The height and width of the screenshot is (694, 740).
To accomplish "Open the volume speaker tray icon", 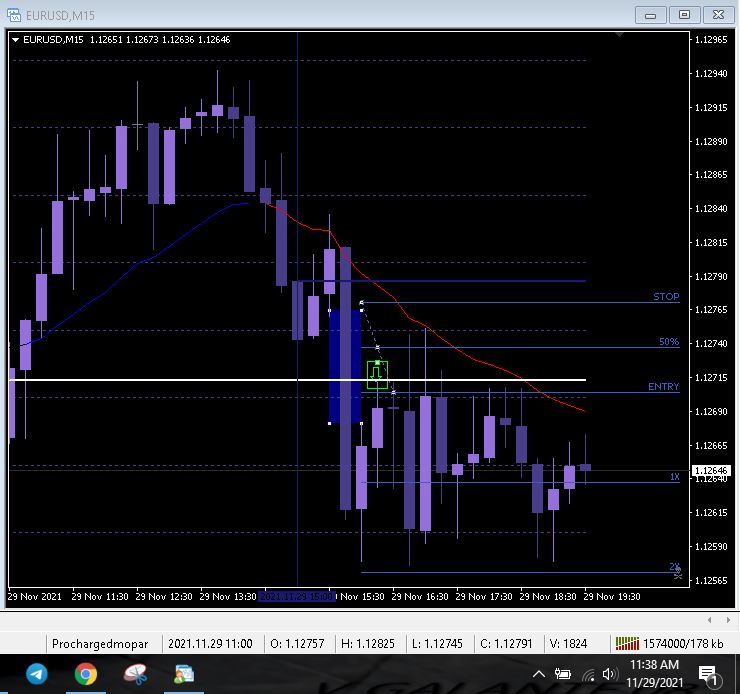I will 610,674.
